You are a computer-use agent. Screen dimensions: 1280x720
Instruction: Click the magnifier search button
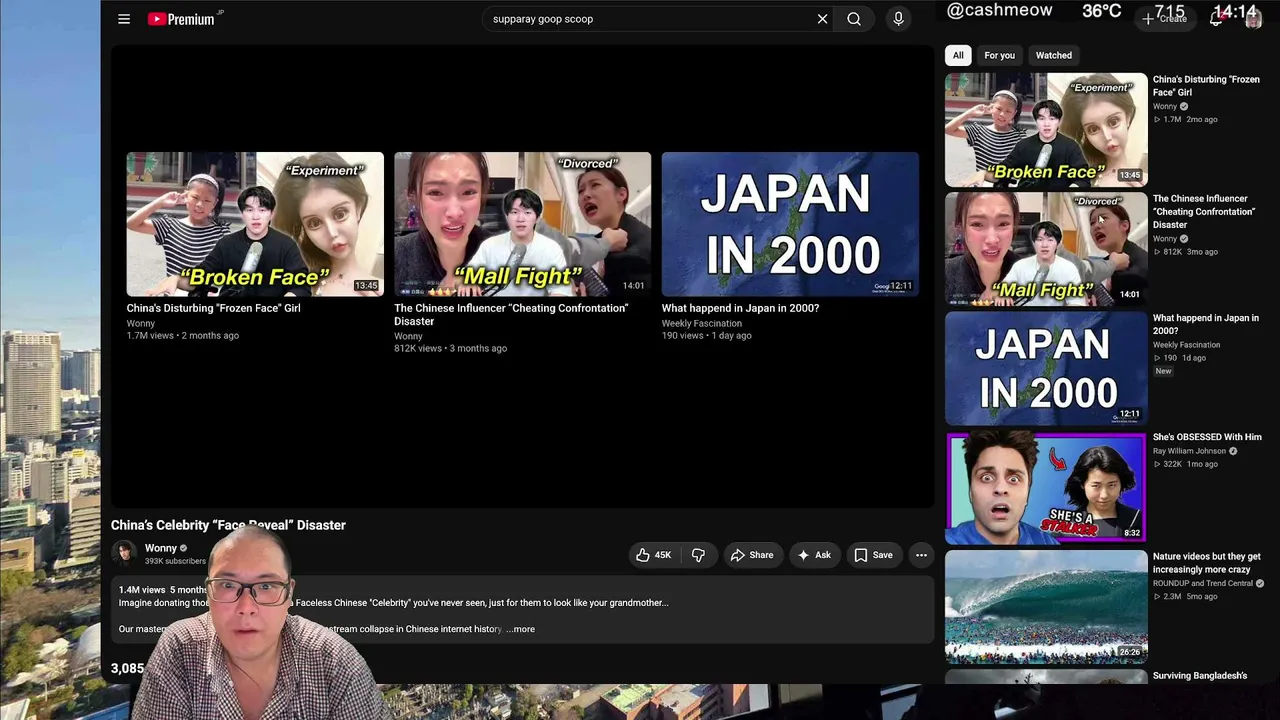(x=854, y=19)
